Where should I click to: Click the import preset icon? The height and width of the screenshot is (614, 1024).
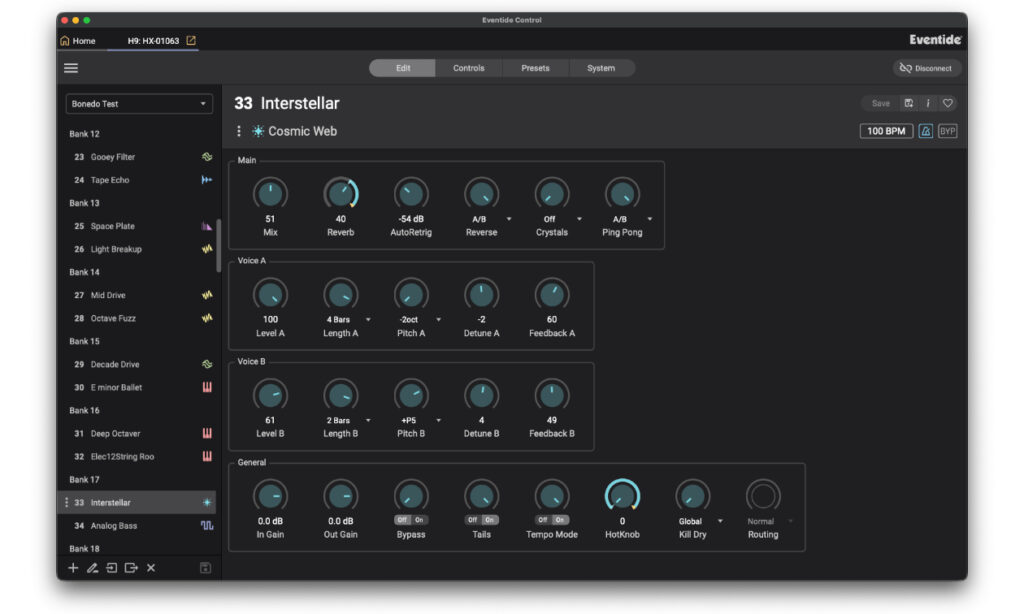tap(112, 568)
